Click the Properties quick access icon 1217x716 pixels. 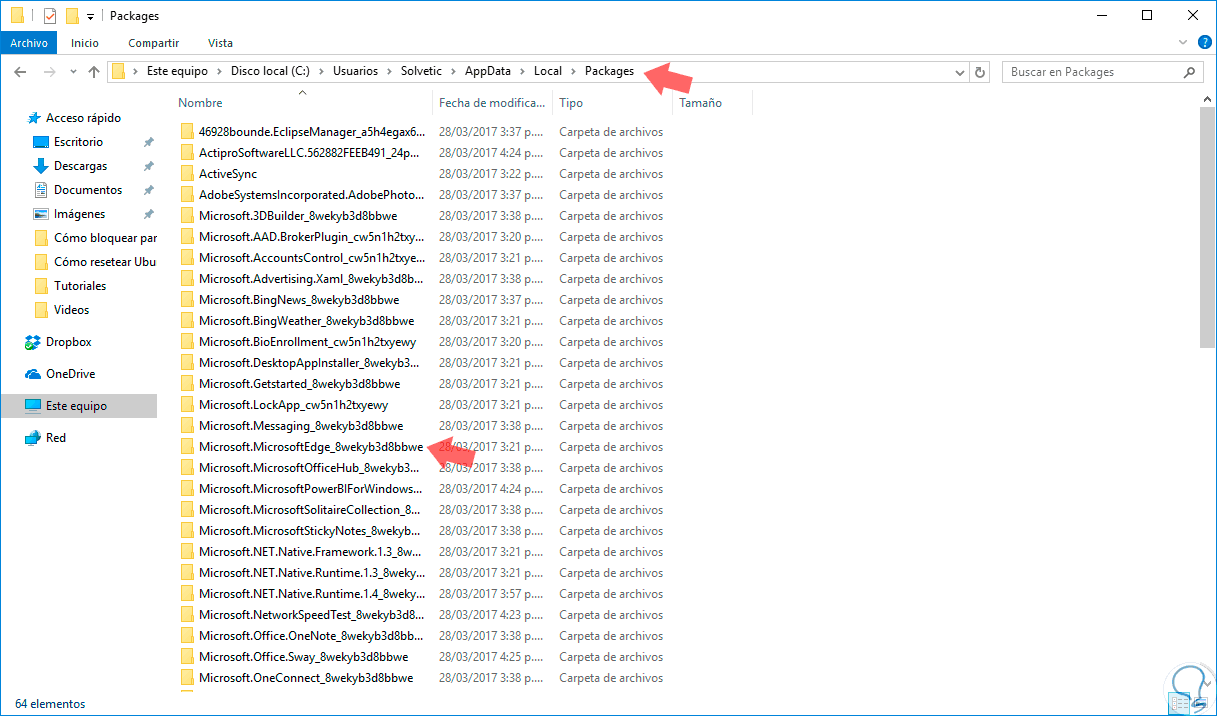point(50,16)
